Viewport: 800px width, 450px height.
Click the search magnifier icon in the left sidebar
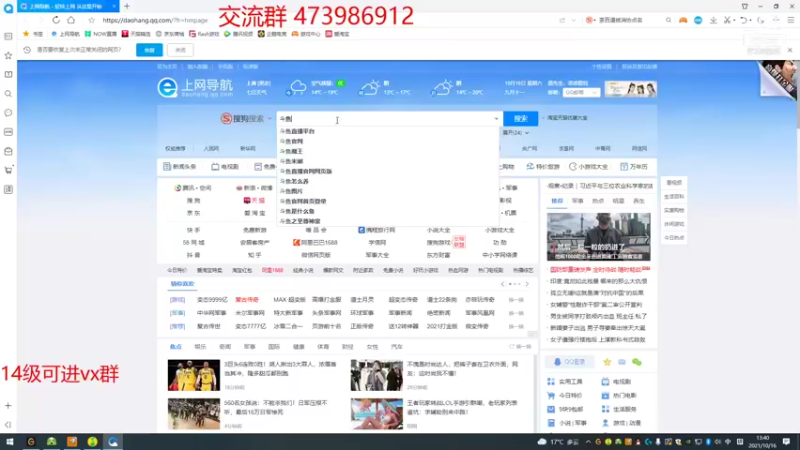point(8,94)
